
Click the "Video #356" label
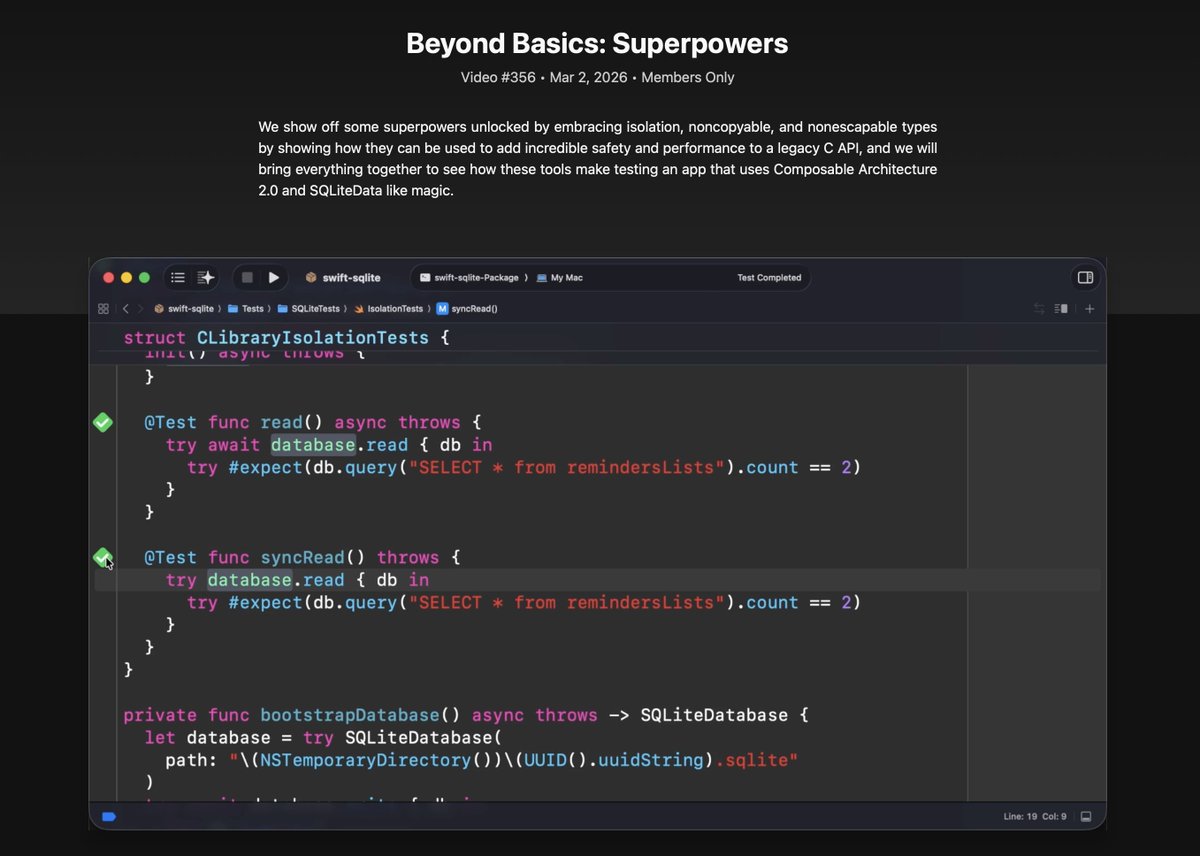coord(498,77)
